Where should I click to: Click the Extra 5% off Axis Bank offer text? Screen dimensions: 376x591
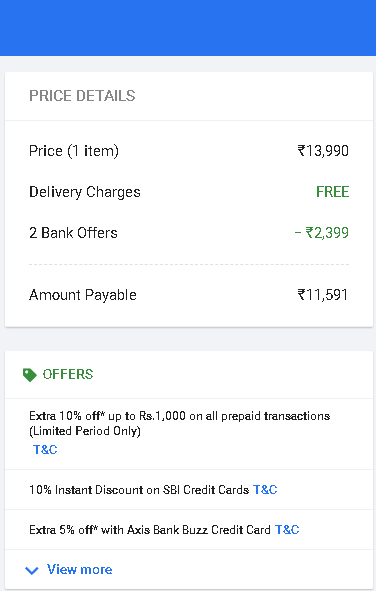click(150, 530)
